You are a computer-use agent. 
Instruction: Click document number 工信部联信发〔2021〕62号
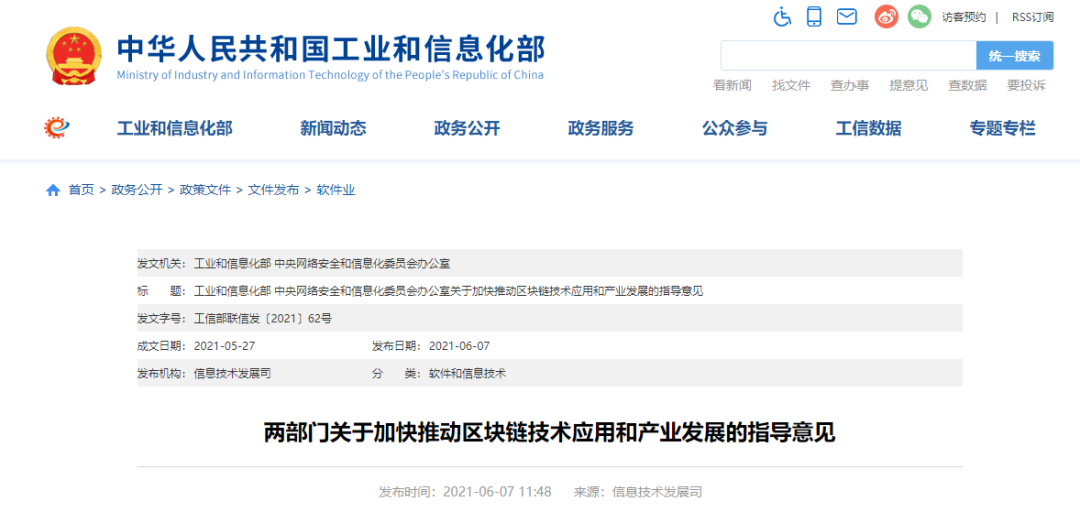(x=263, y=318)
